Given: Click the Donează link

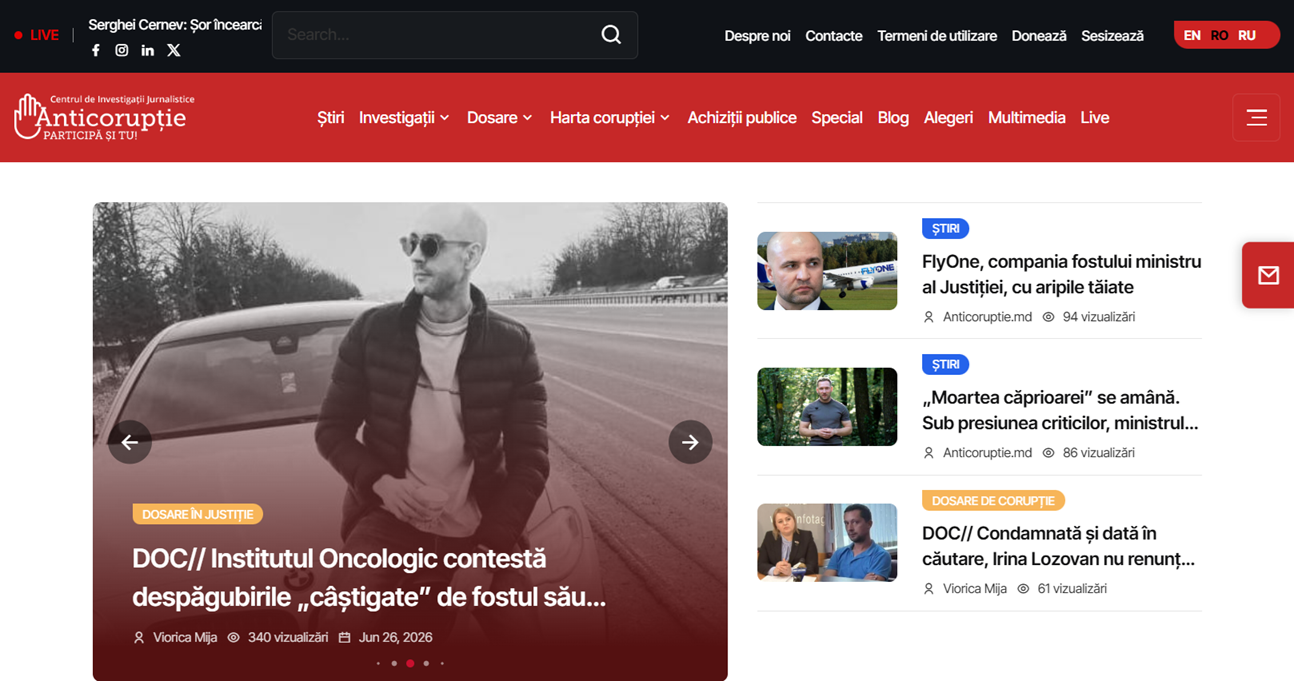Looking at the screenshot, I should coord(1039,36).
